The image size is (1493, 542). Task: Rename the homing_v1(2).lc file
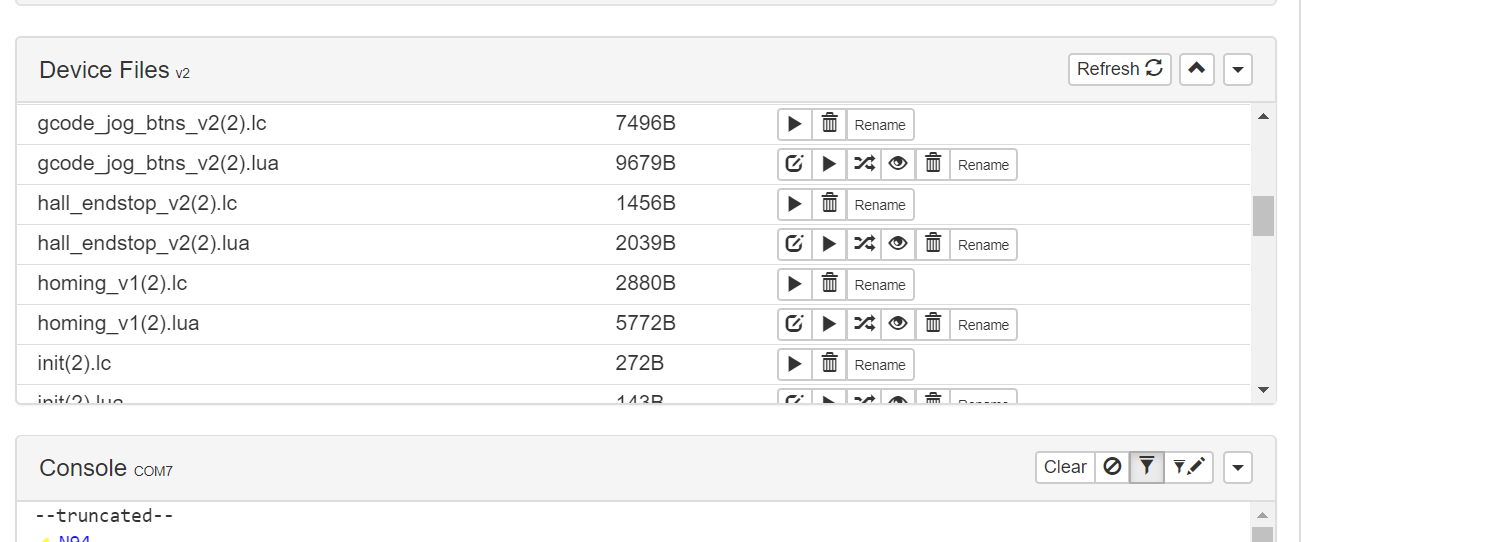pyautogui.click(x=880, y=285)
